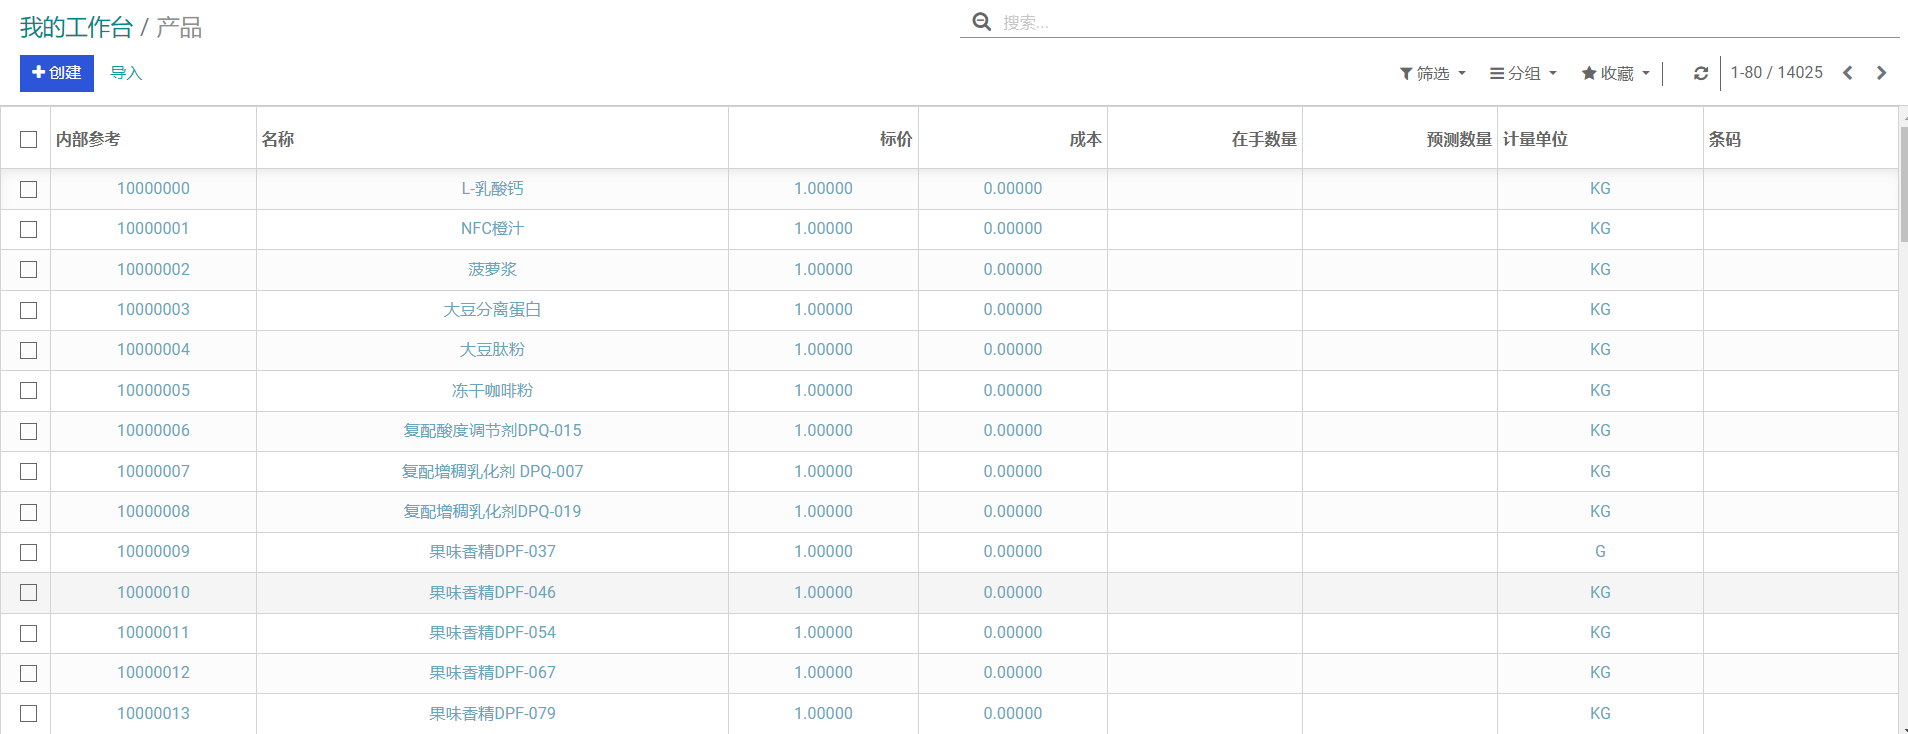1908x734 pixels.
Task: Go to previous page of records
Action: click(x=1848, y=73)
